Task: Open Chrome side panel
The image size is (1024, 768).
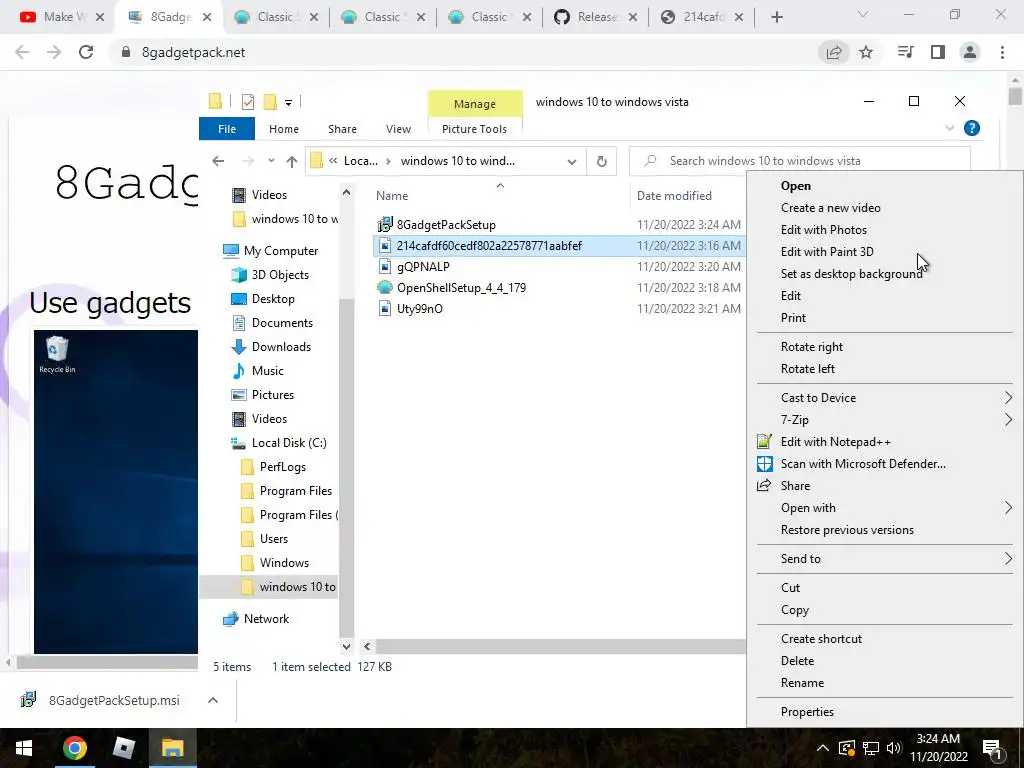Action: [x=938, y=52]
